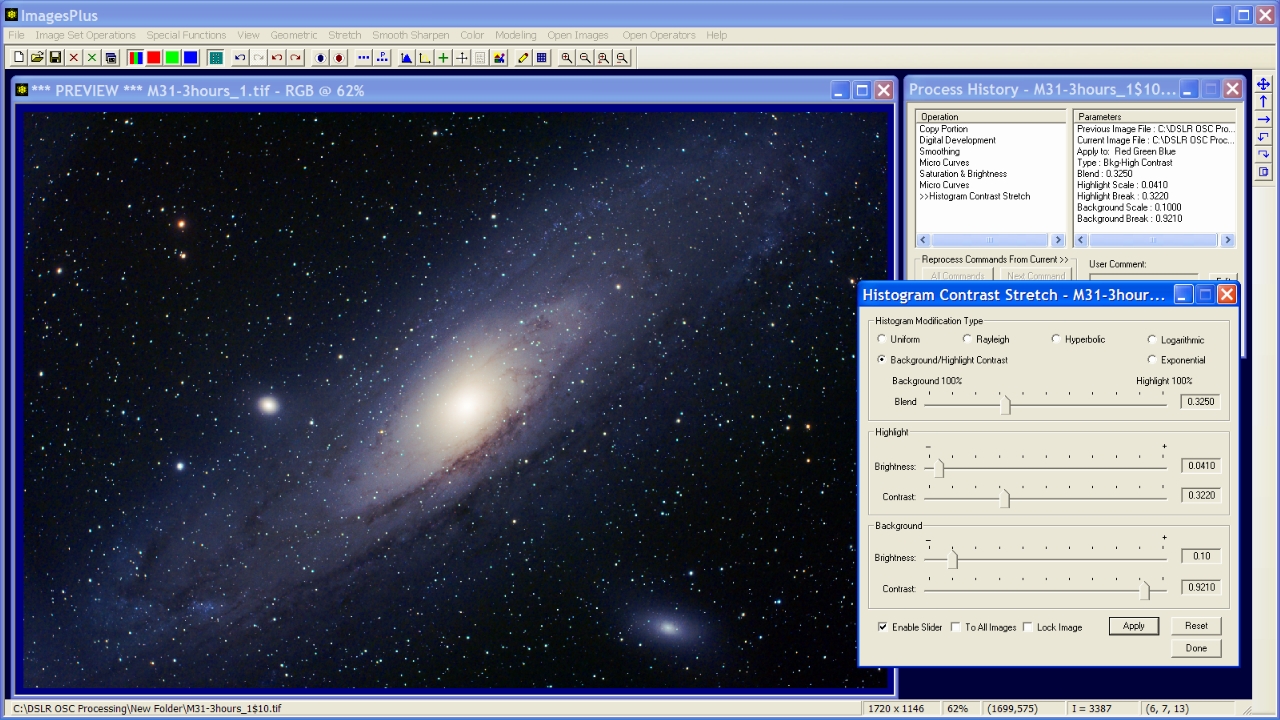Click the black crosshair toolbar icon
1280x720 pixels.
(x=461, y=58)
